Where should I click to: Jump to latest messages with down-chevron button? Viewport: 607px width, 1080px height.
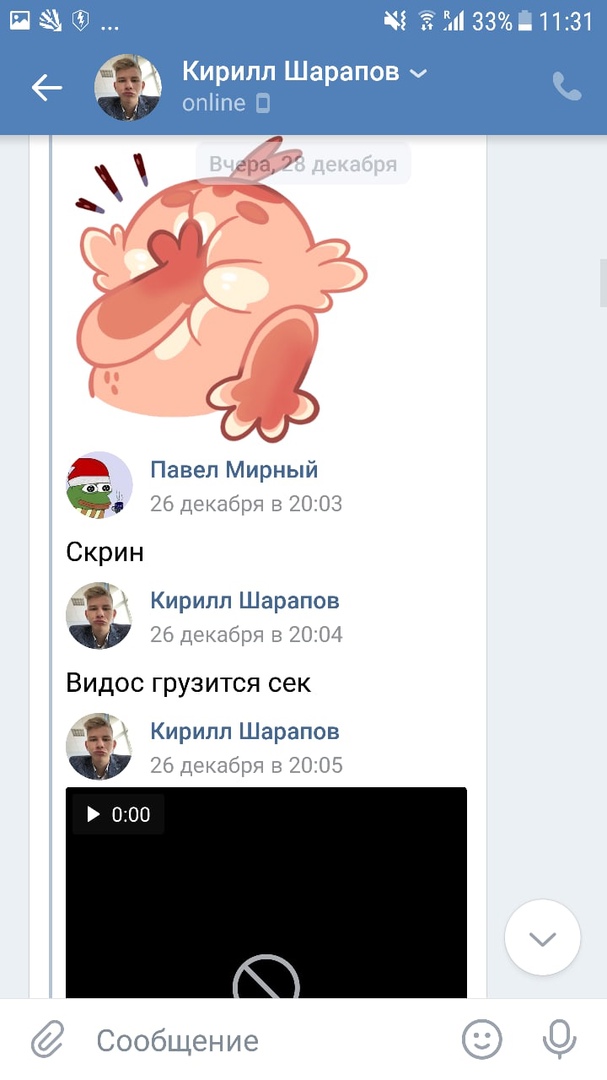tap(542, 937)
